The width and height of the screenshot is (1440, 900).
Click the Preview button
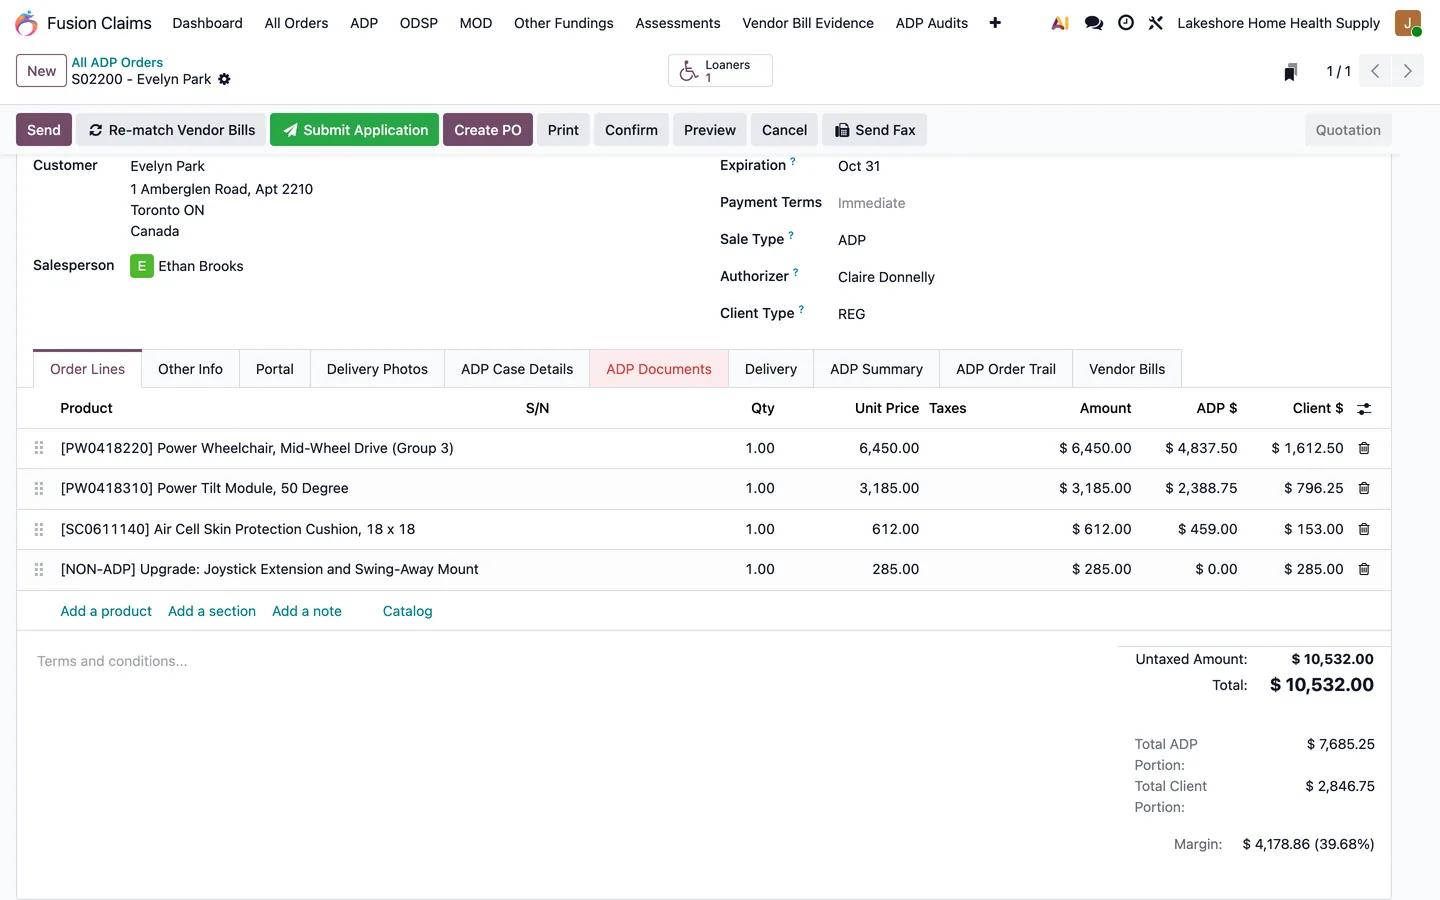pos(710,130)
